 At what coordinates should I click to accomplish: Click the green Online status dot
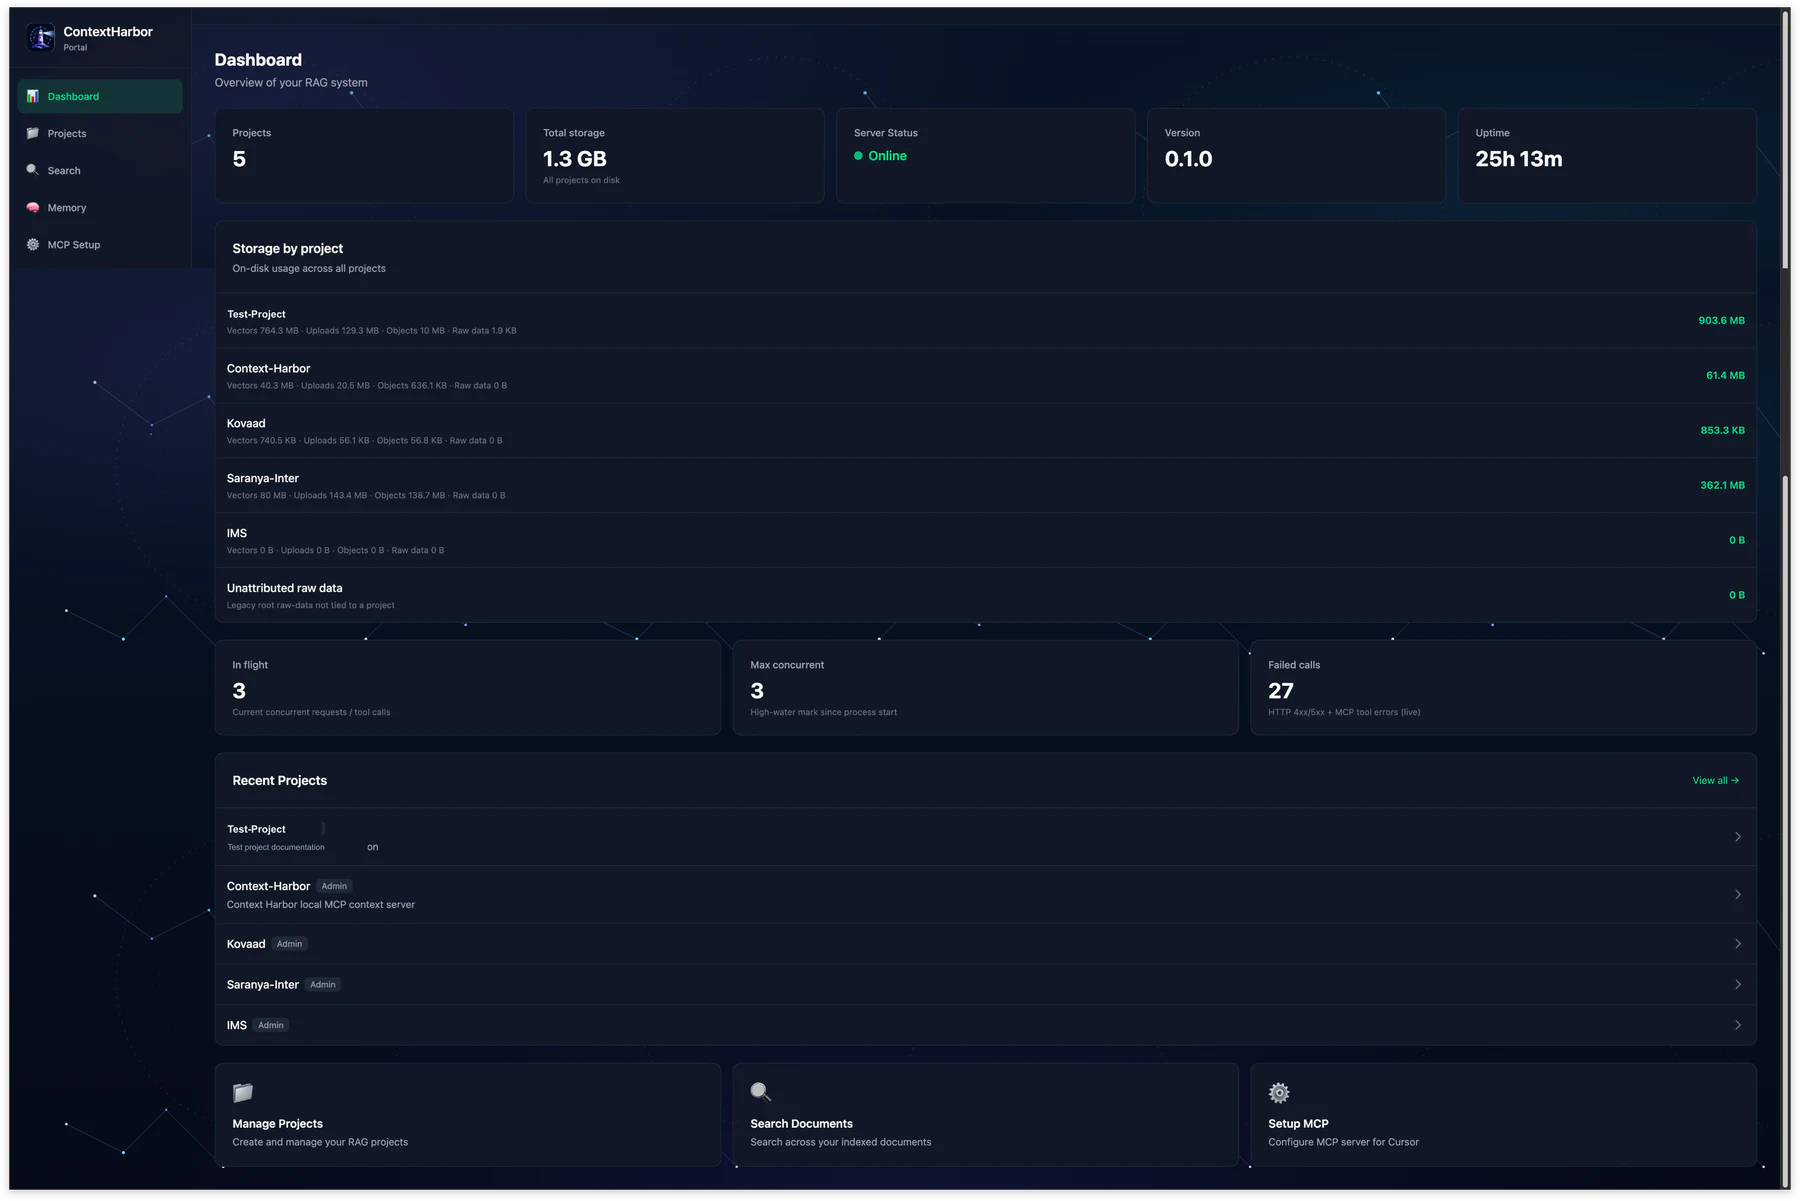pyautogui.click(x=858, y=156)
